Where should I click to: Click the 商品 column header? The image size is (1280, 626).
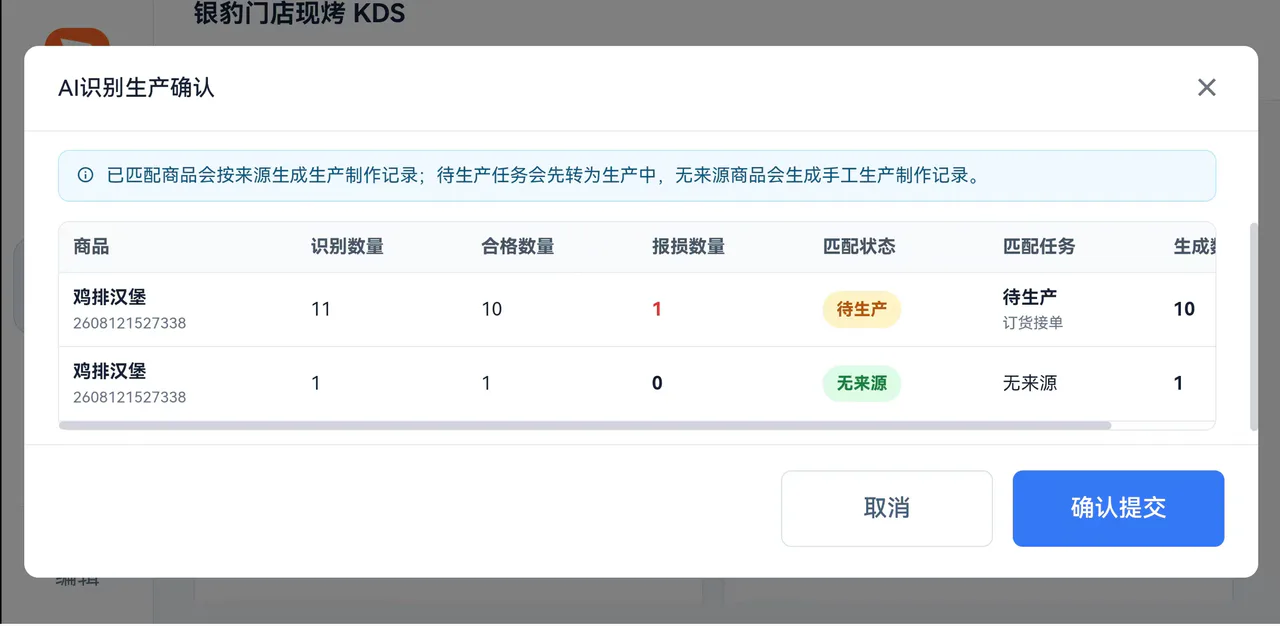91,246
